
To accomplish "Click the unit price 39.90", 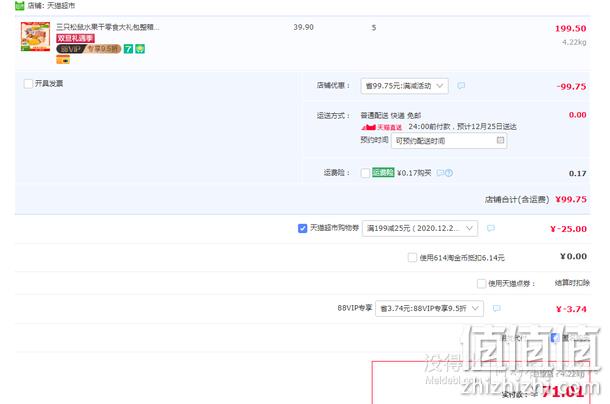I will pos(303,27).
